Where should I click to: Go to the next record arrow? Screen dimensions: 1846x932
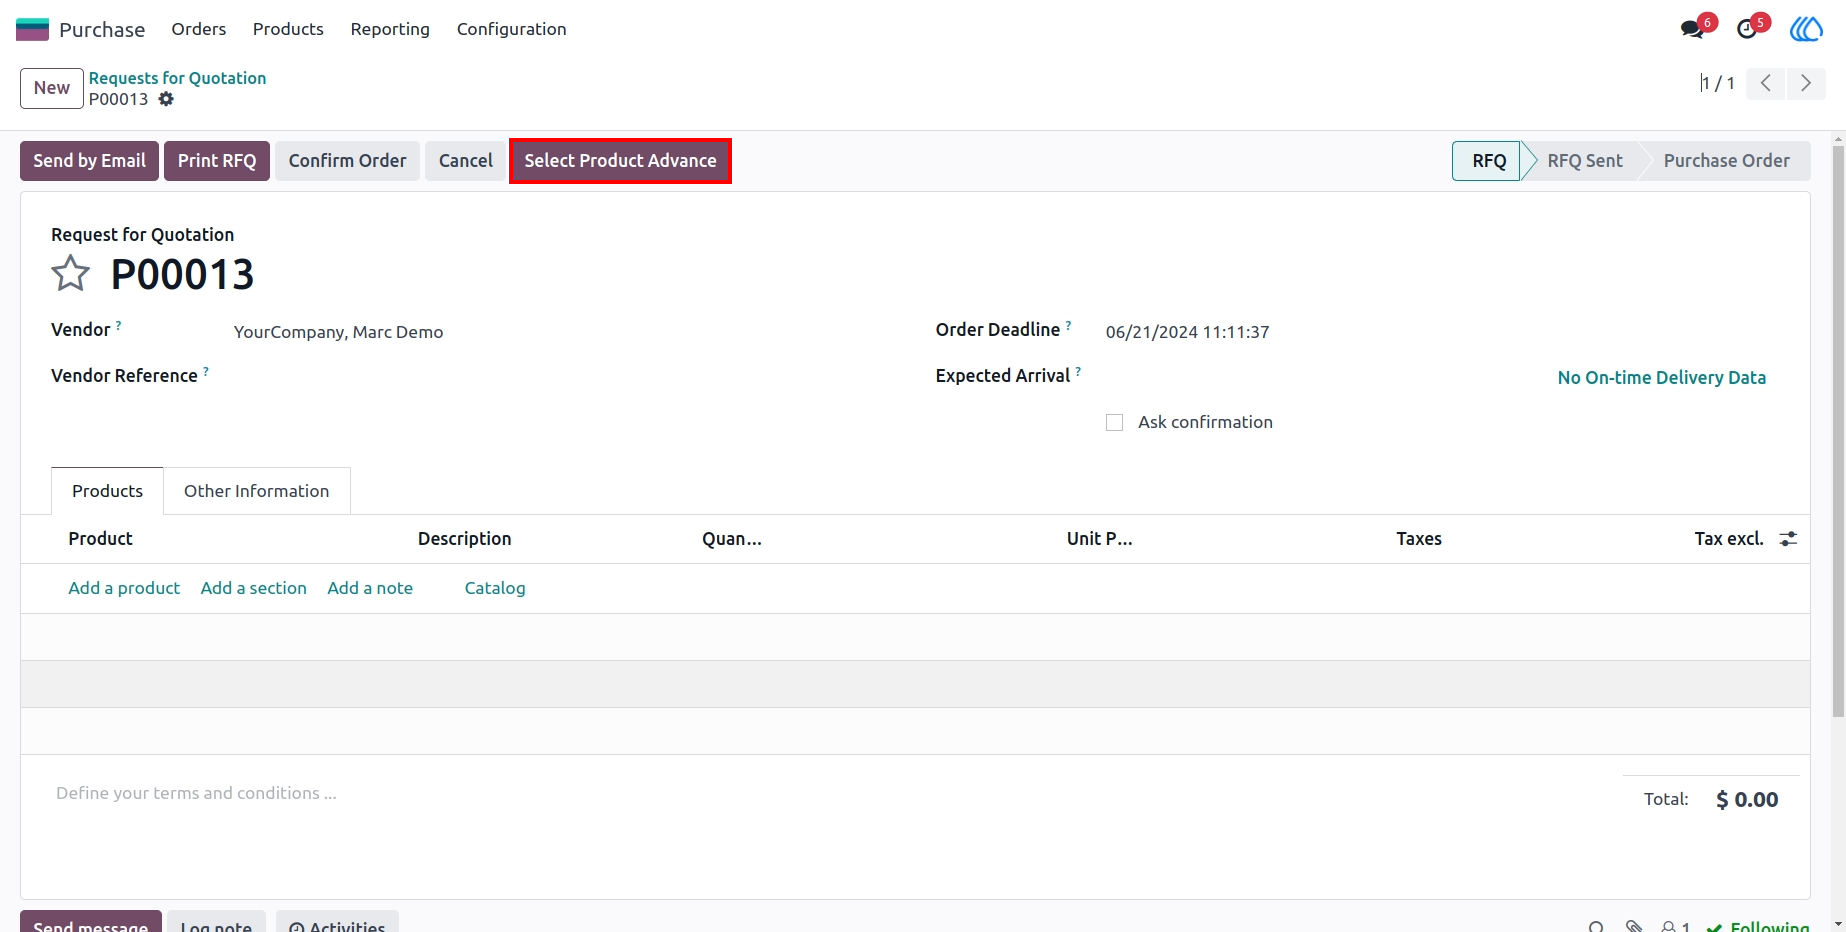tap(1806, 83)
